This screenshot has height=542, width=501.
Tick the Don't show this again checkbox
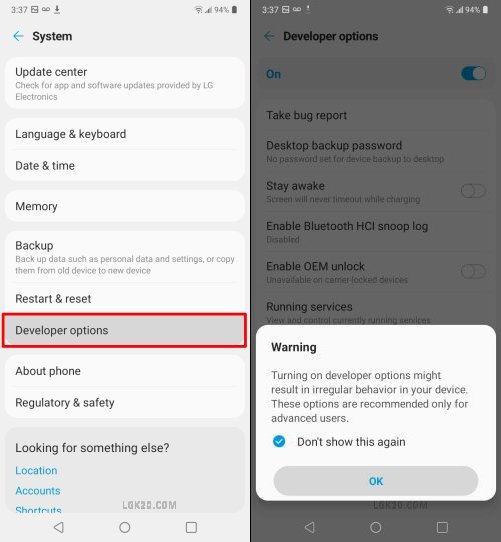279,441
